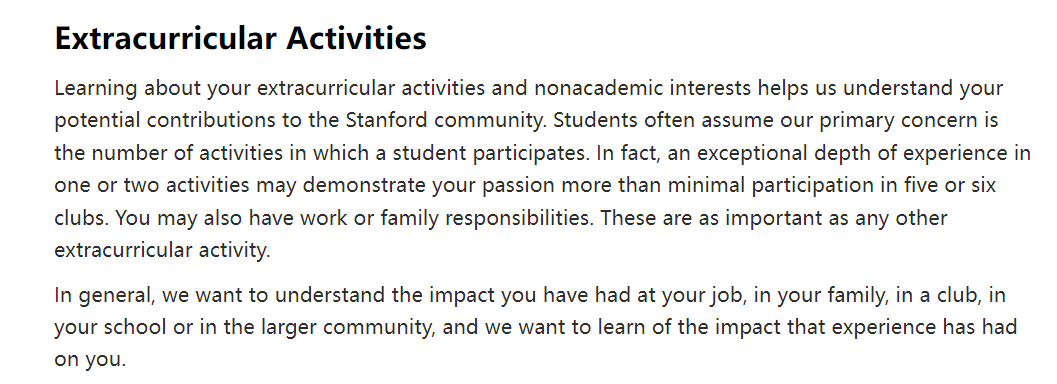Image resolution: width=1057 pixels, height=384 pixels.
Task: Click the word "Stanford" in first paragraph
Action: (387, 121)
